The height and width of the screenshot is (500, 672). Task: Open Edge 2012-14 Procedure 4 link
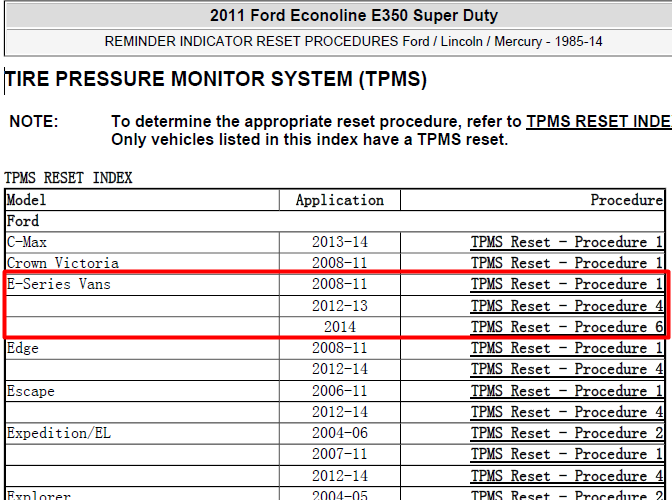pyautogui.click(x=567, y=369)
